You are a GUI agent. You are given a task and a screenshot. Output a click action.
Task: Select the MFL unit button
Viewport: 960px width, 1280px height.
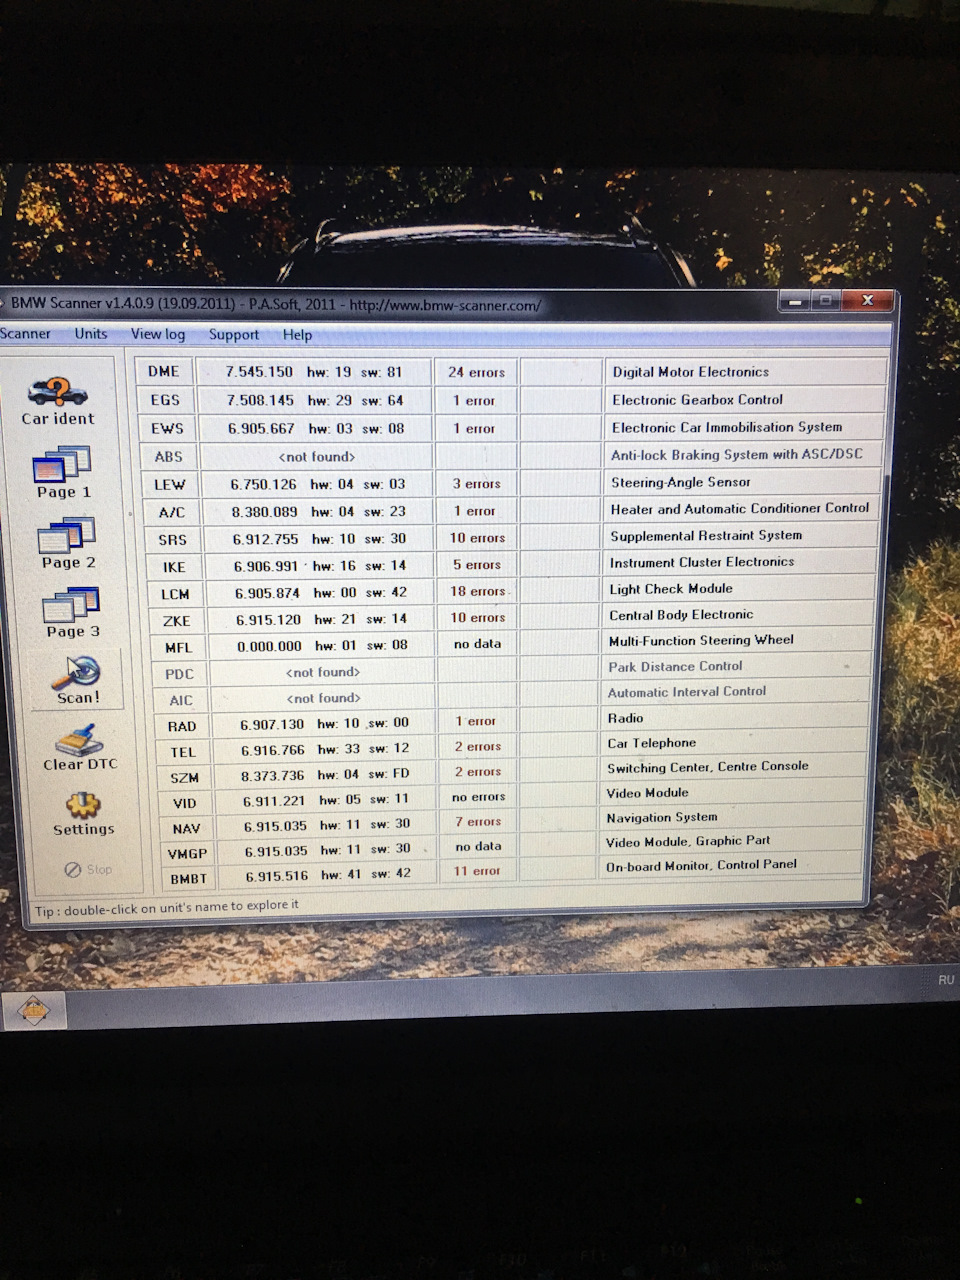point(178,648)
